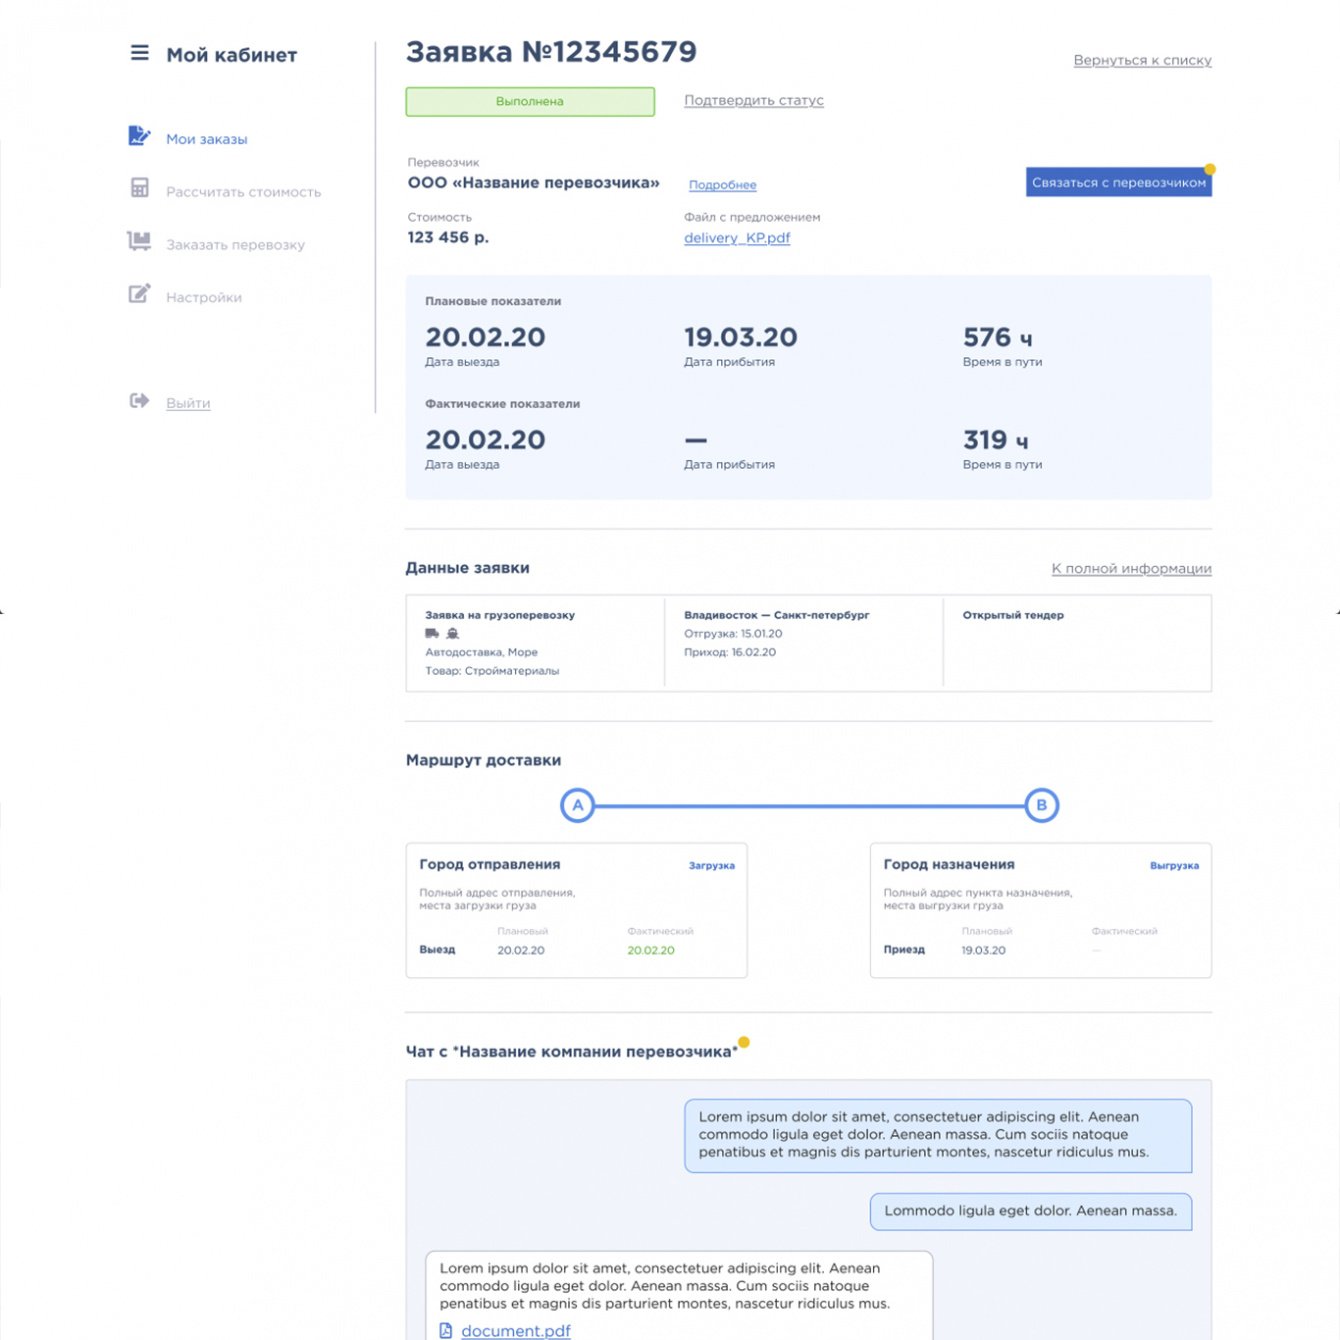This screenshot has width=1340, height=1340.
Task: Download delivery_KP.pdf file
Action: [x=737, y=238]
